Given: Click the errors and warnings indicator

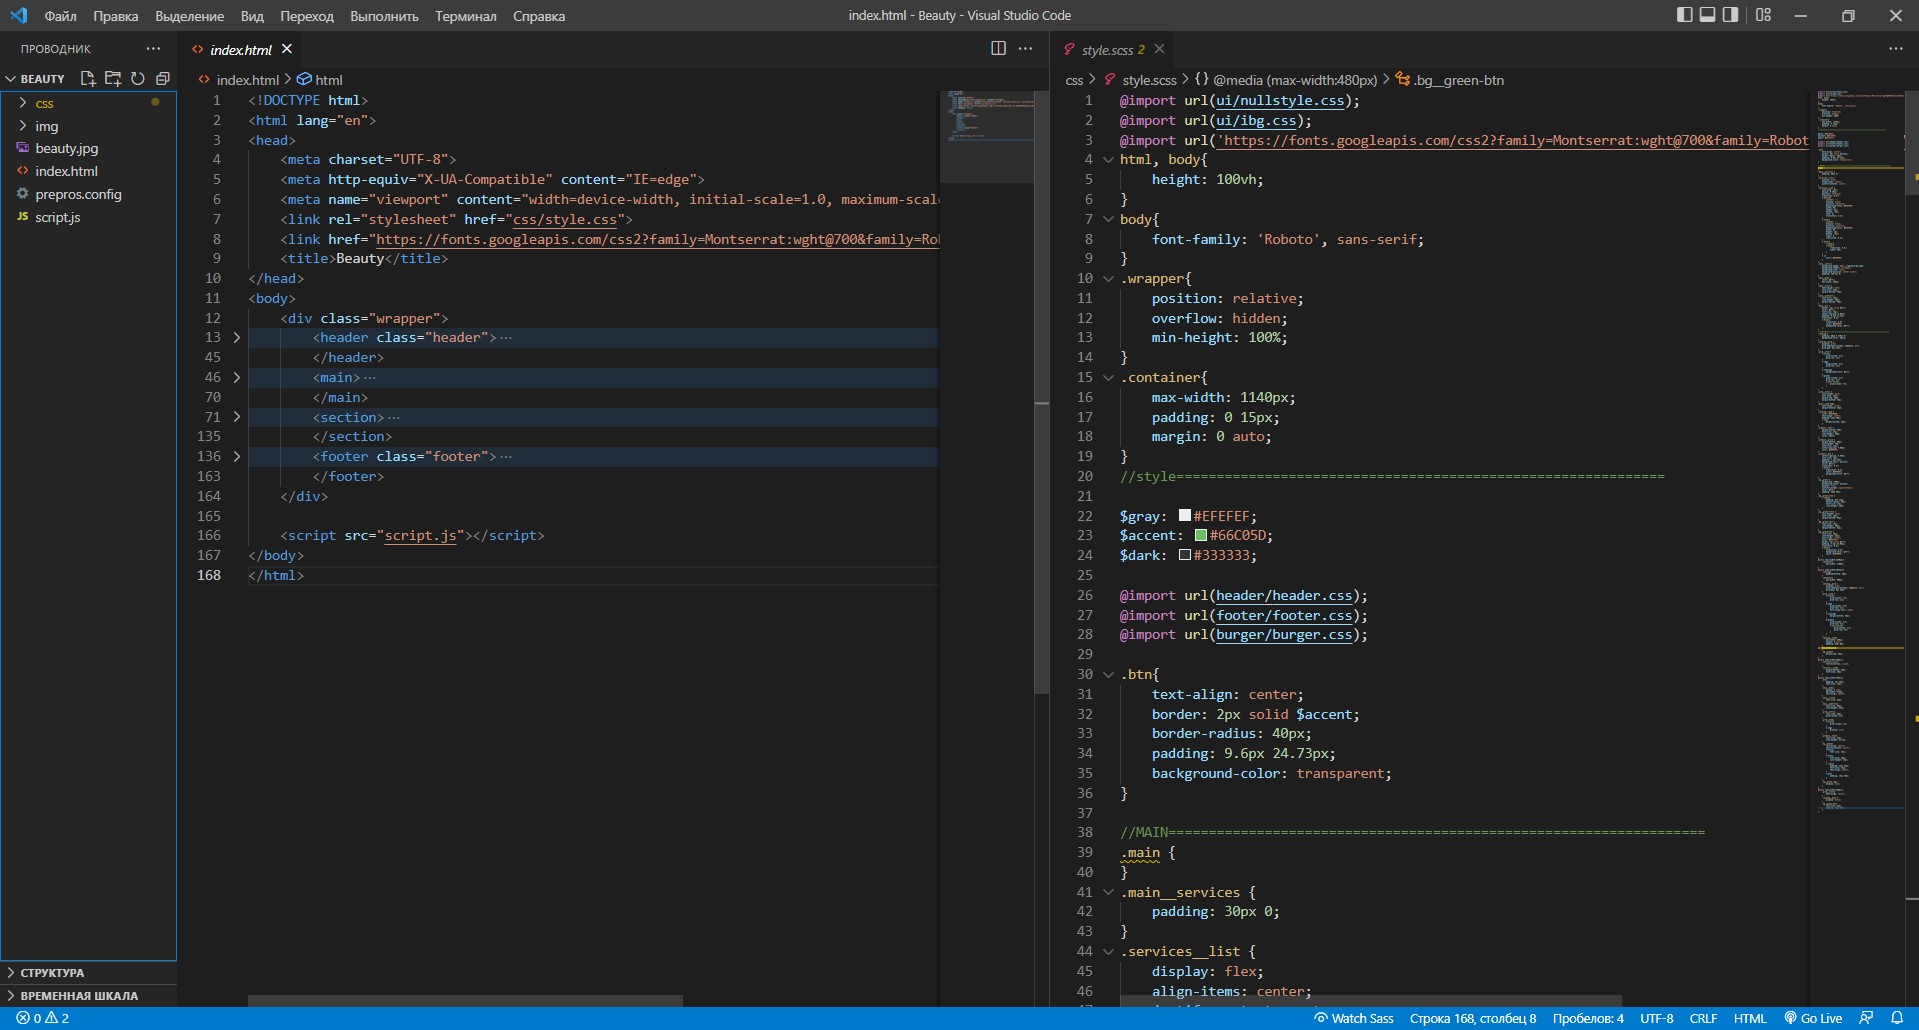Looking at the screenshot, I should click(x=43, y=1018).
